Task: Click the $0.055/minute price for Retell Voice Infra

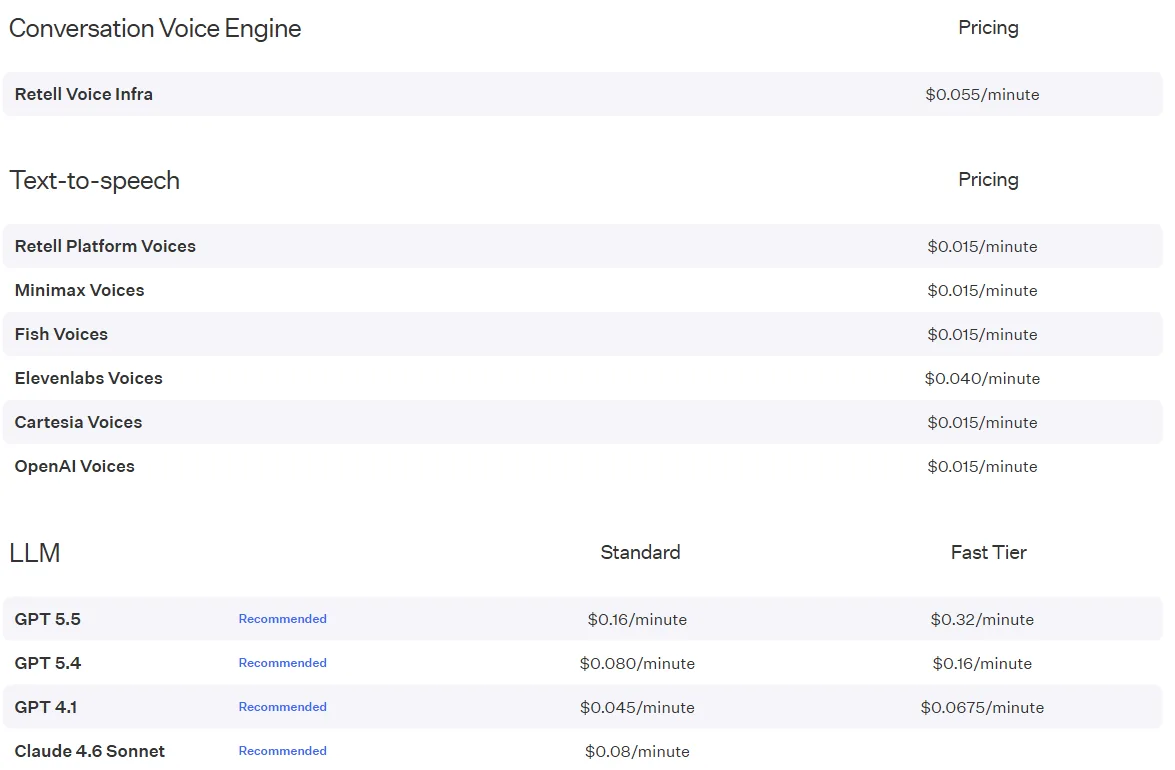Action: [982, 94]
